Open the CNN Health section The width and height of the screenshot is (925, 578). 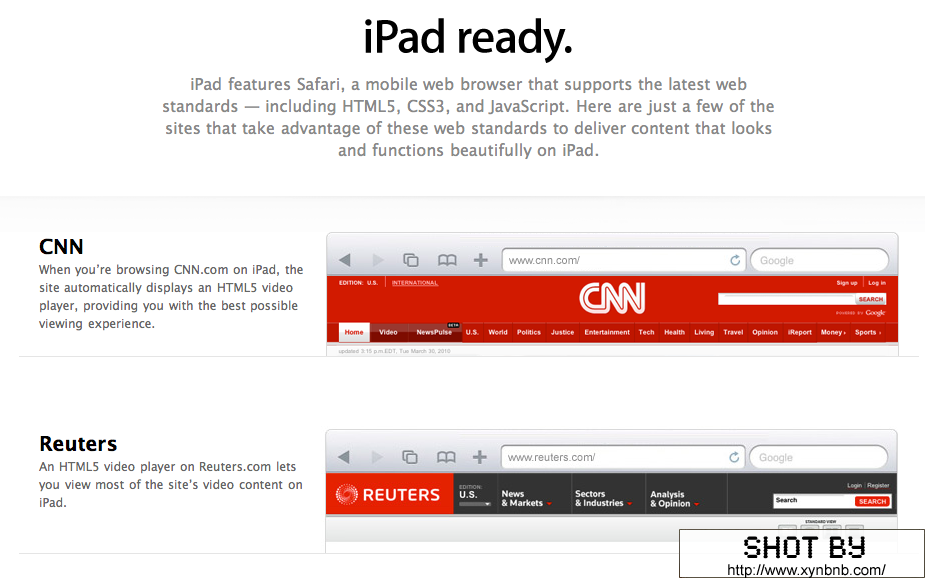click(x=674, y=332)
